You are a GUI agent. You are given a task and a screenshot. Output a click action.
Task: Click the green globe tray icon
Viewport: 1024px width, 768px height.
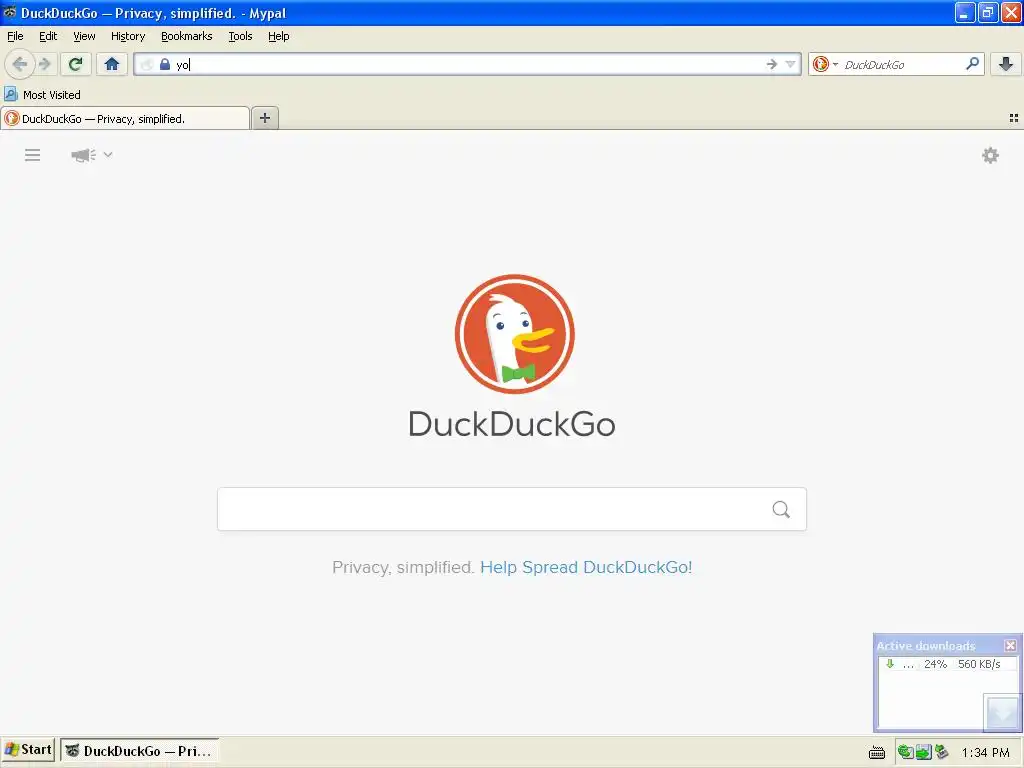(x=905, y=752)
